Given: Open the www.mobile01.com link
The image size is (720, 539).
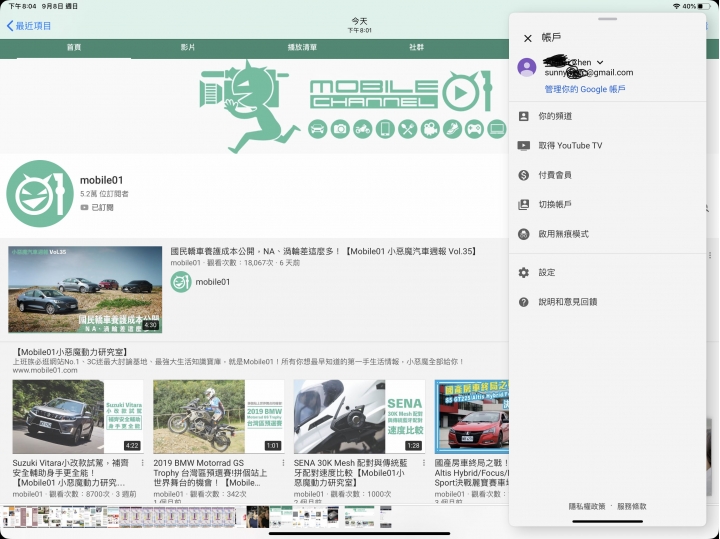Looking at the screenshot, I should coord(45,370).
